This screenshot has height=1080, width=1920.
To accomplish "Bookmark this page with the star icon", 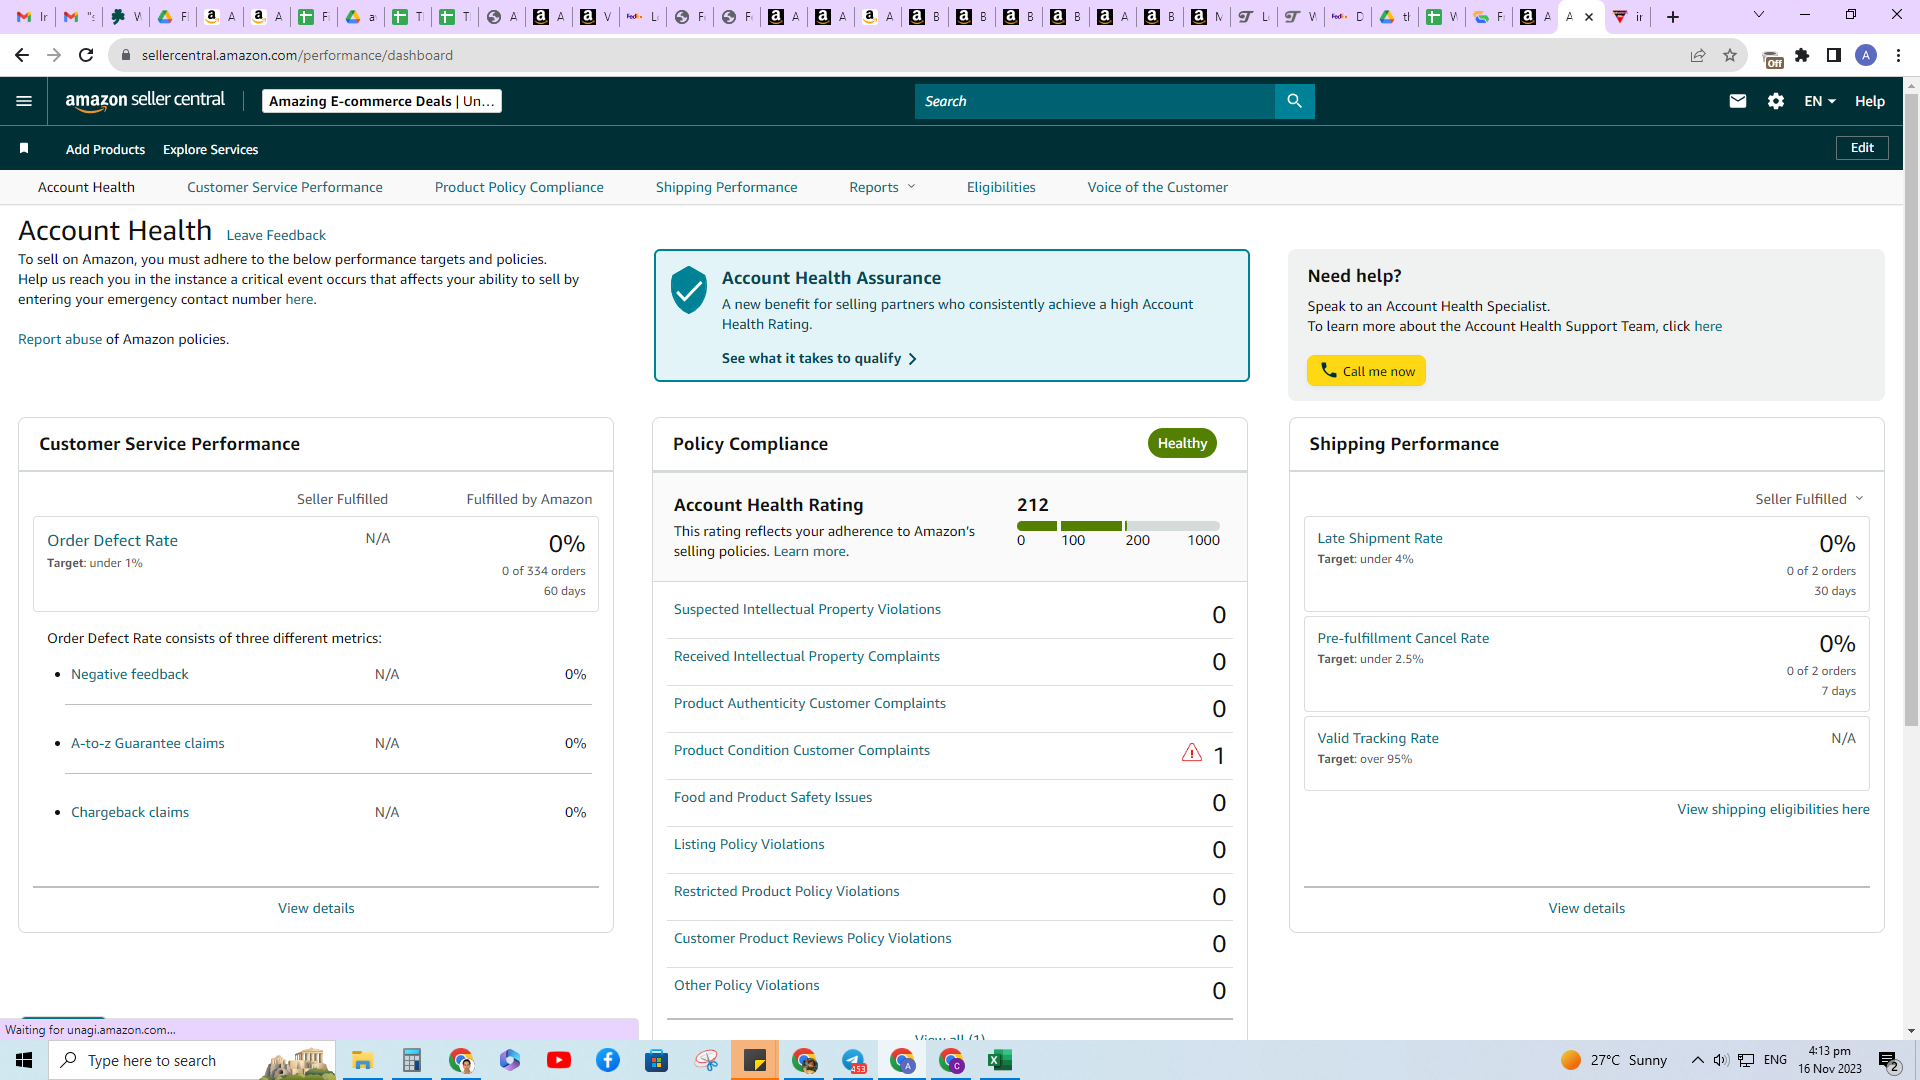I will pyautogui.click(x=1730, y=55).
